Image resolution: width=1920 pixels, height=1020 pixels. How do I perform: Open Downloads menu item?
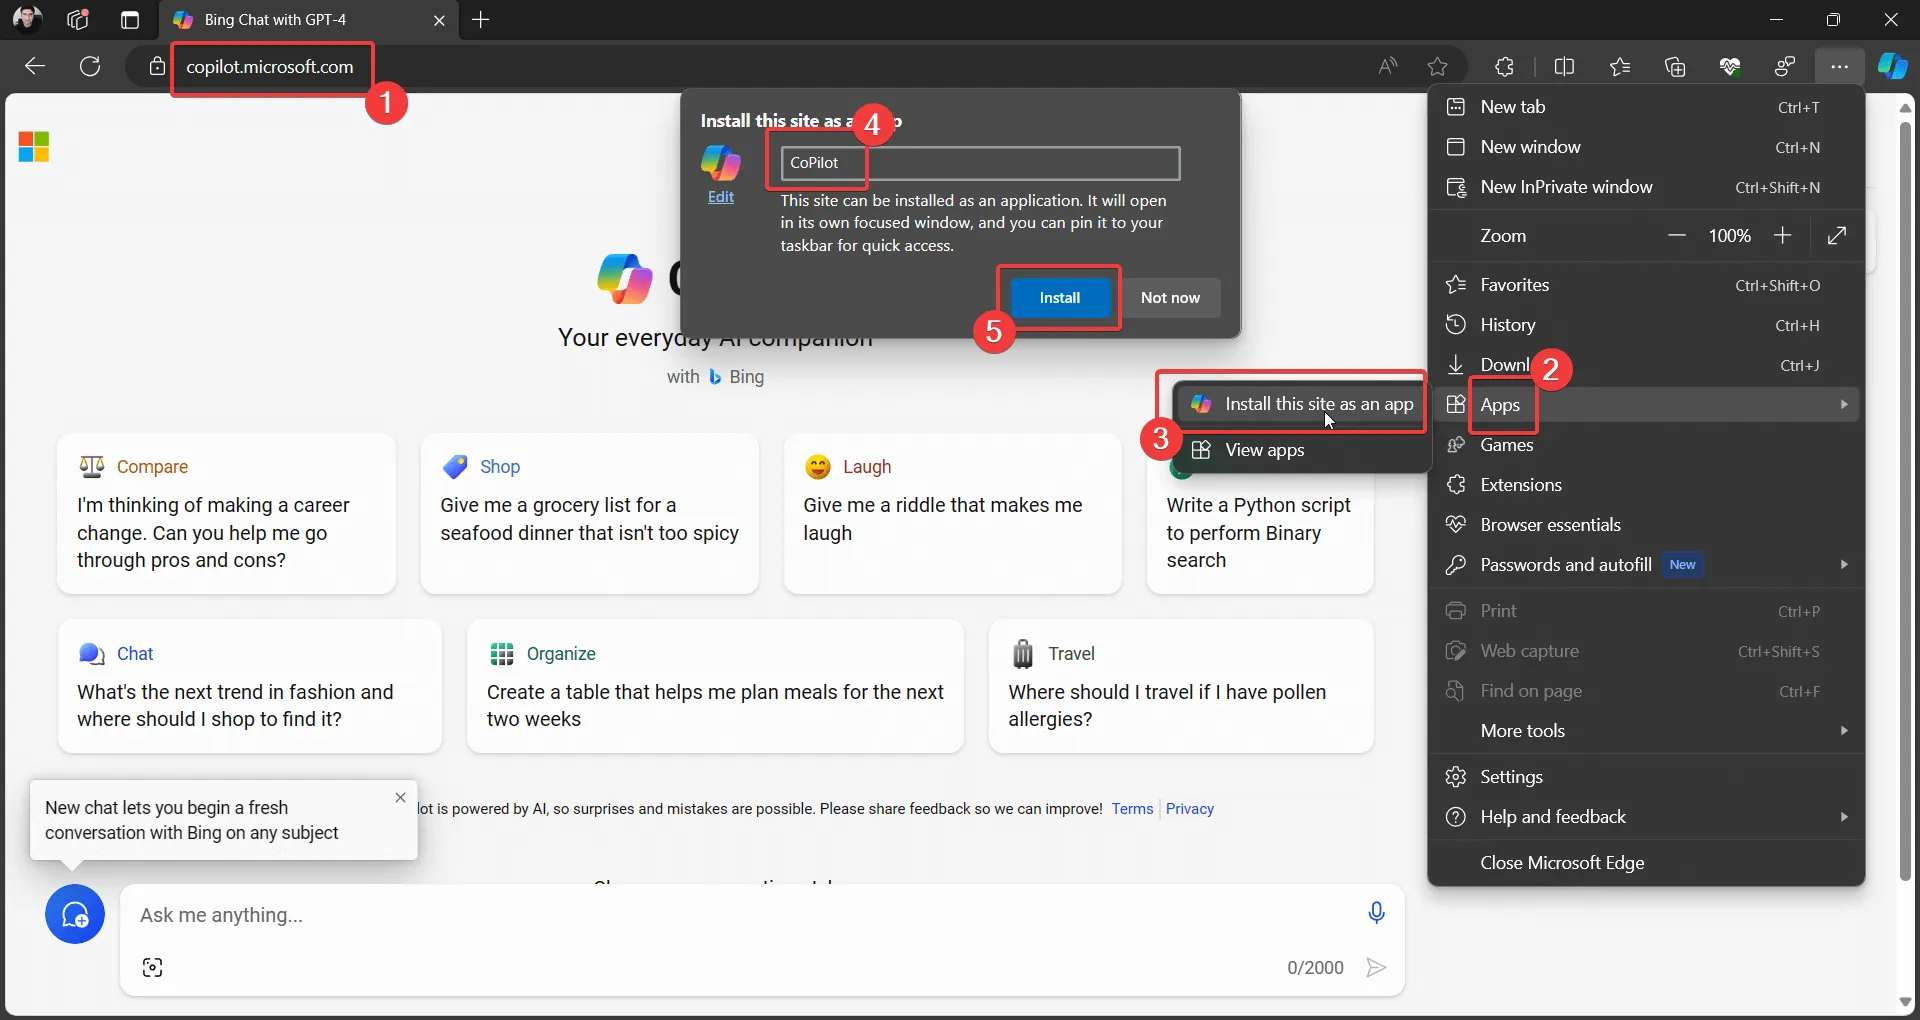1646,365
